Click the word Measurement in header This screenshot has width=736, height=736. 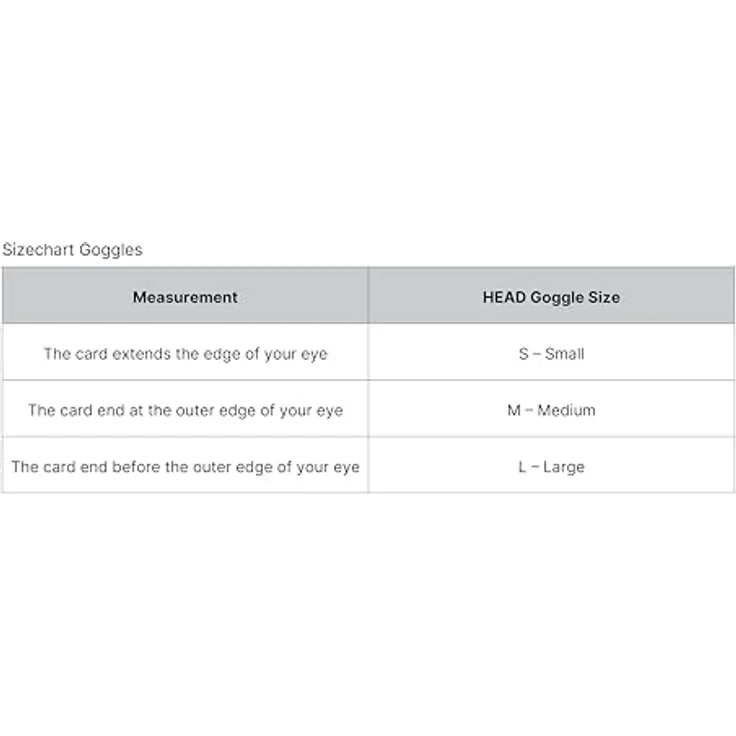185,297
